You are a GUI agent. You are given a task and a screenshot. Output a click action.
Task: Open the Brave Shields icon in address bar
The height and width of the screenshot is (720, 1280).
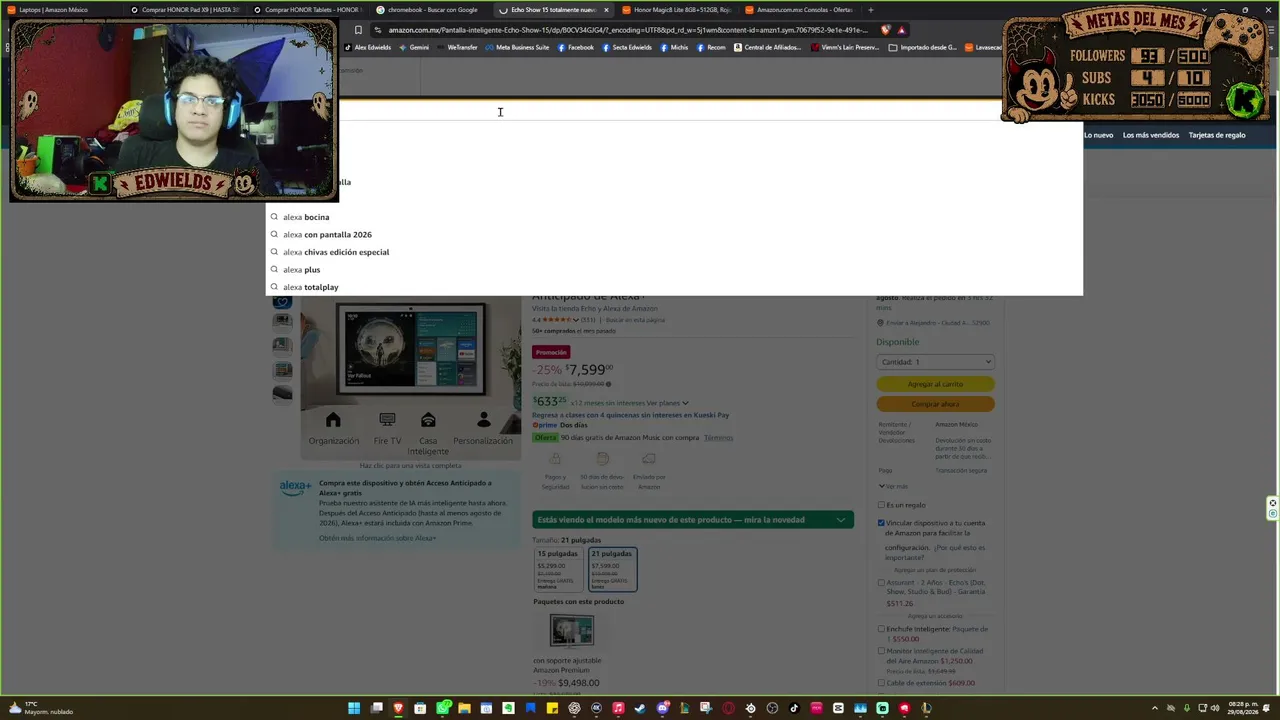[885, 30]
